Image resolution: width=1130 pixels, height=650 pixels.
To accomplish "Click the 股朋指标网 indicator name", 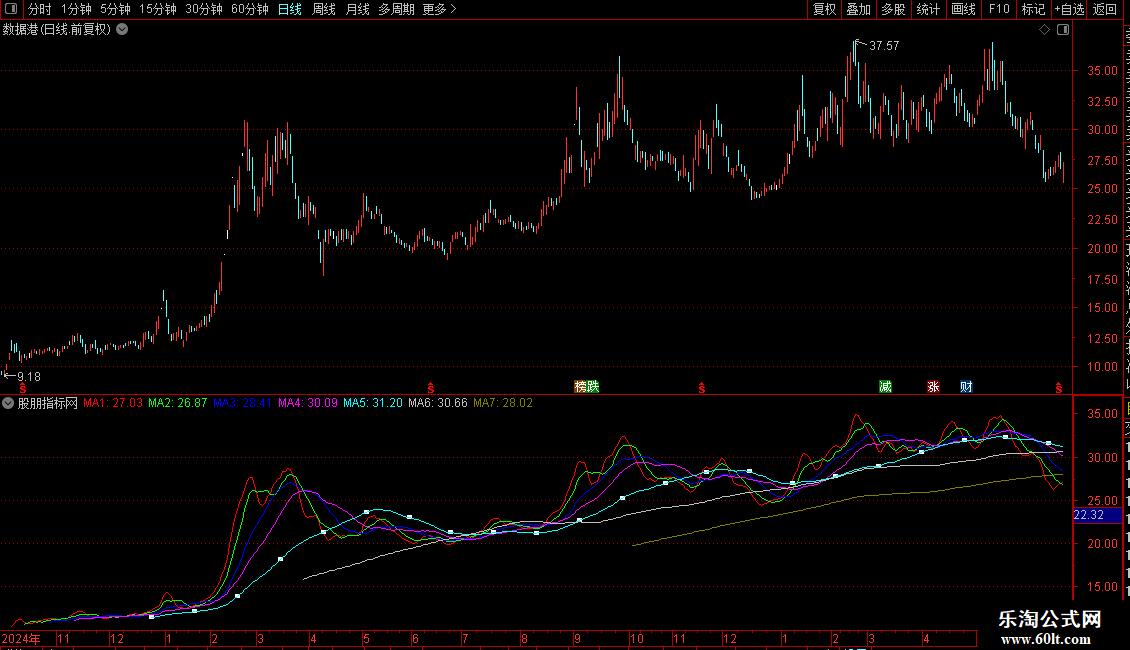I will coord(48,404).
